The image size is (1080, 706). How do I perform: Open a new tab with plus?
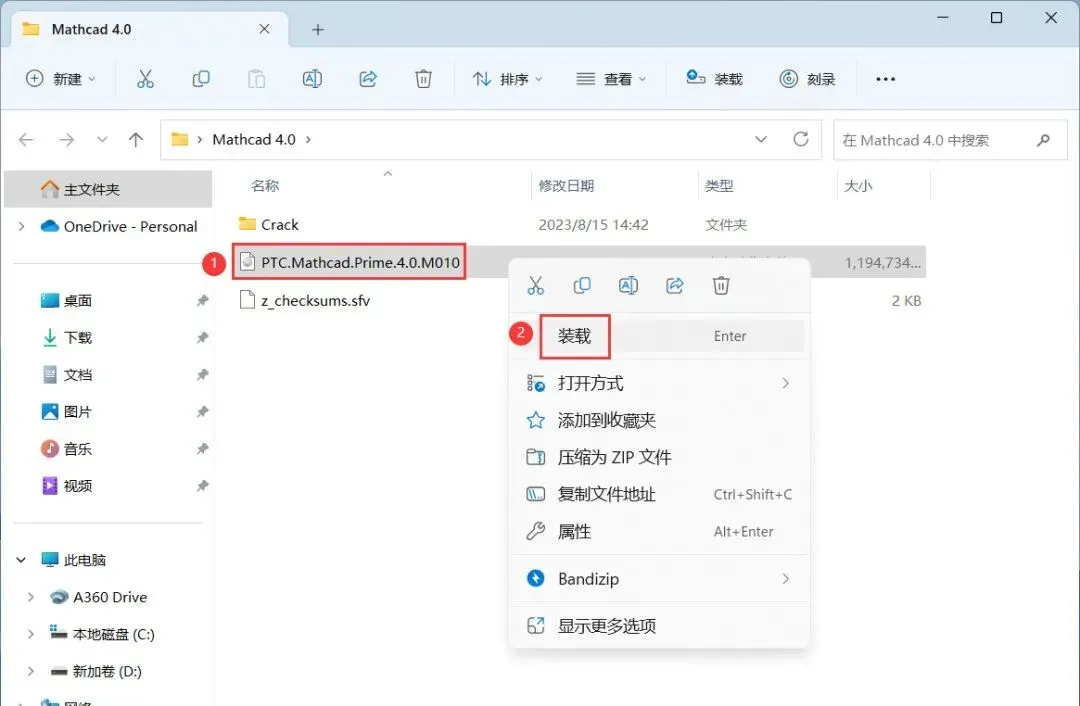tap(318, 30)
